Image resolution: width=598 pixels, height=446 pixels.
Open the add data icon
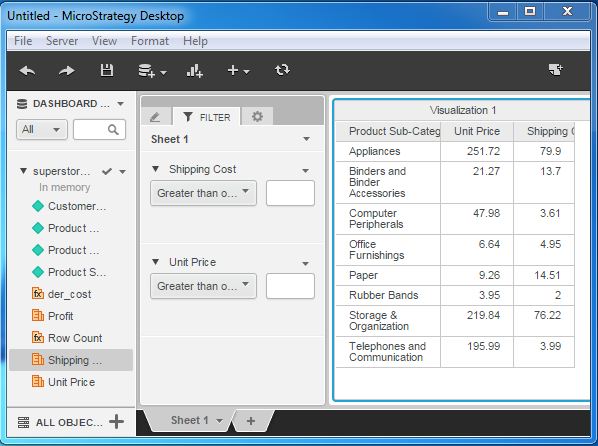(152, 71)
